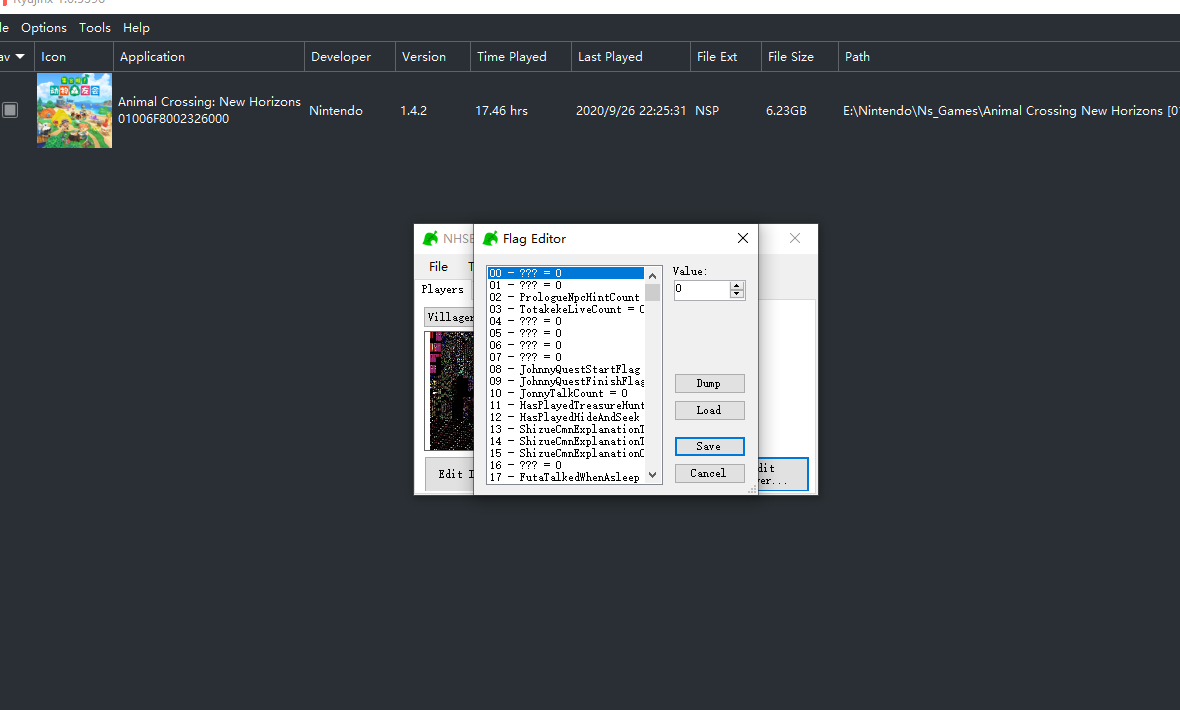1180x710 pixels.
Task: Toggle the favorite checkbox for Animal Crossing
Action: pyautogui.click(x=10, y=110)
